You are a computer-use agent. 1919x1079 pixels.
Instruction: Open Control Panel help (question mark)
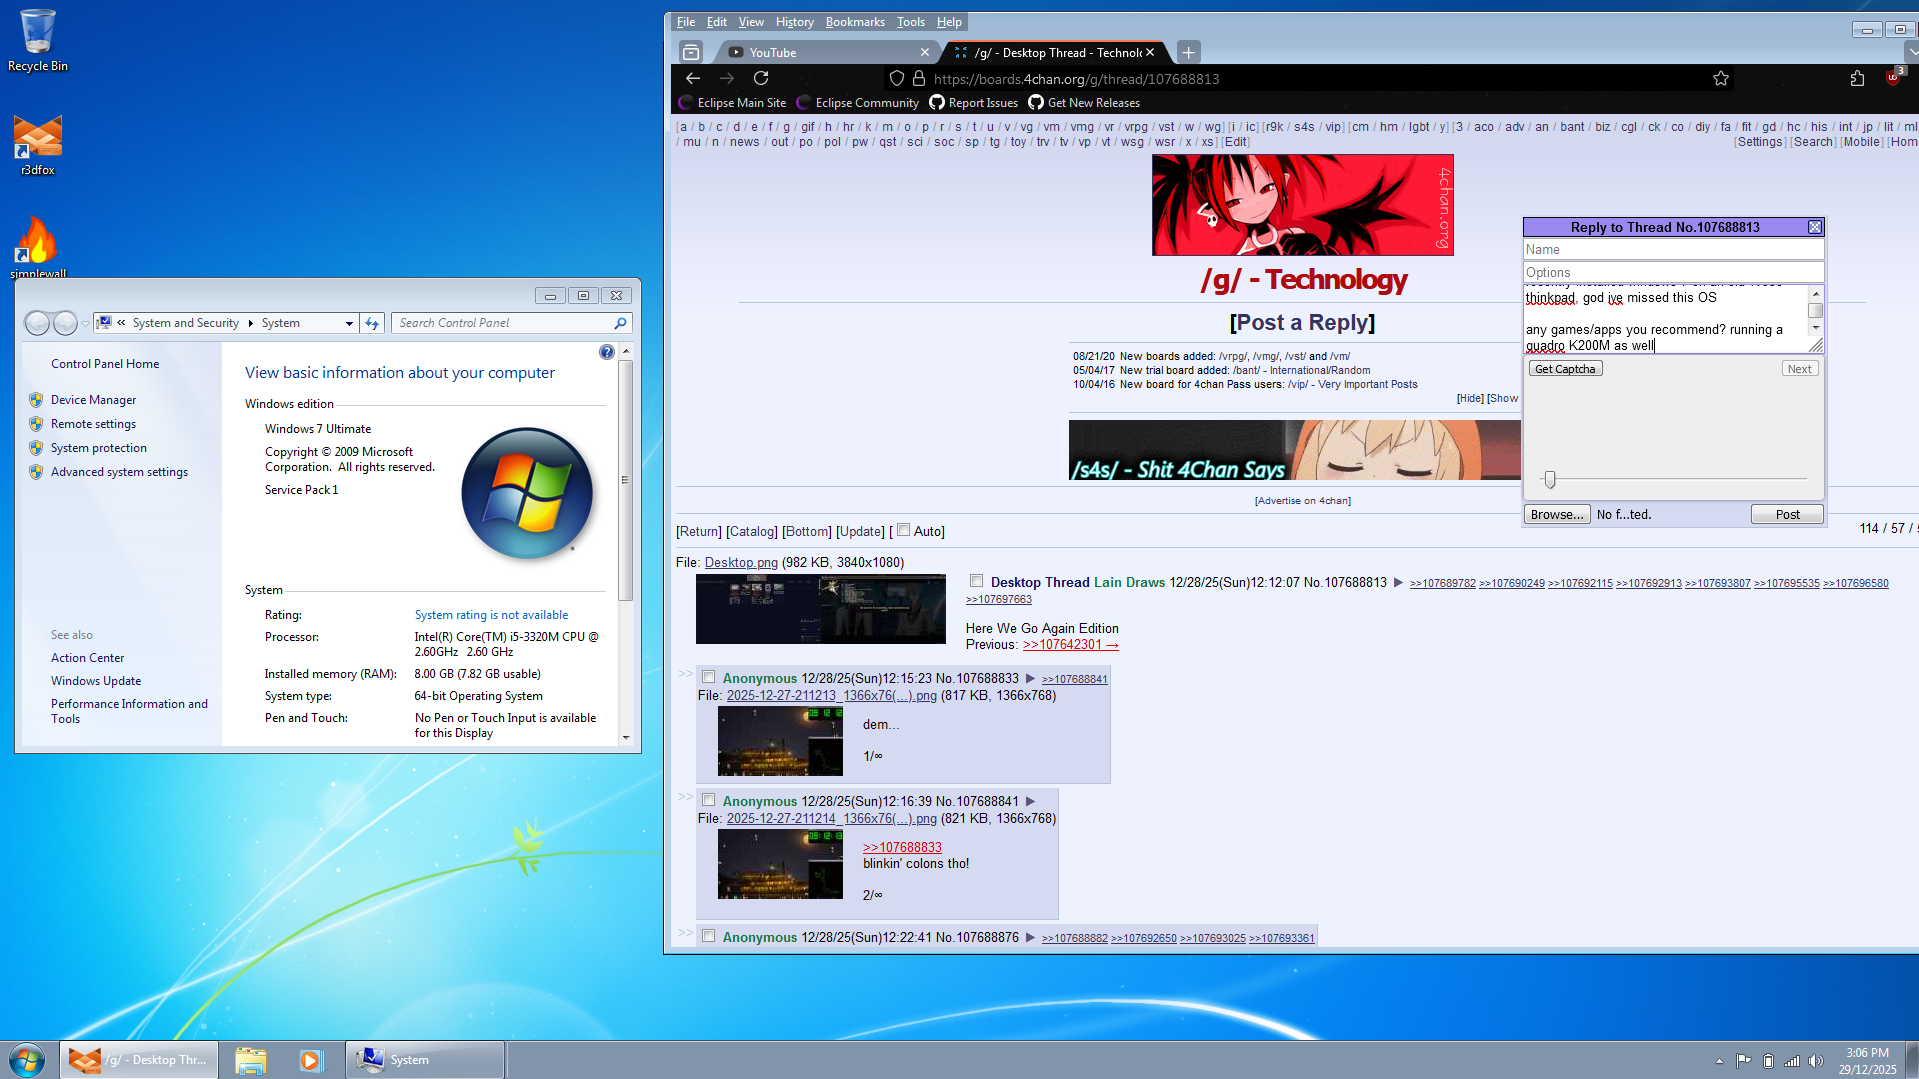606,352
